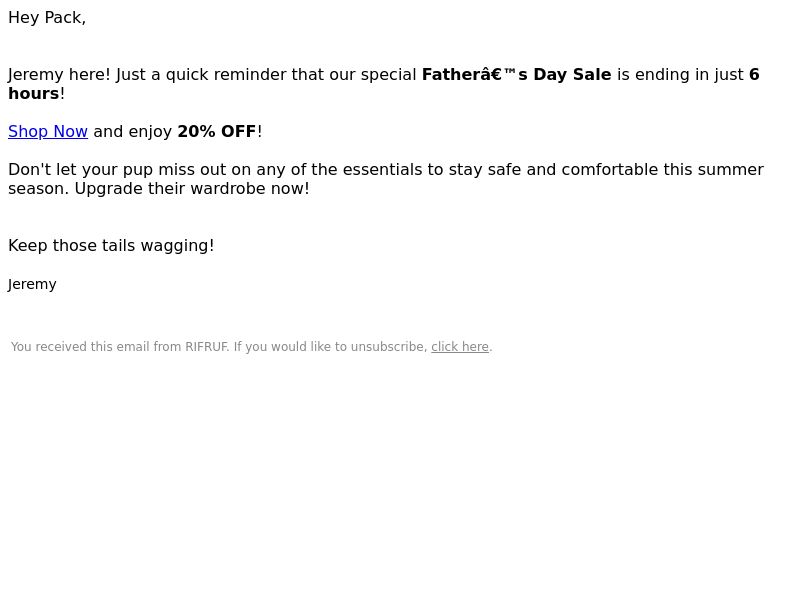Click the bold 6 text
The height and width of the screenshot is (600, 800).
[754, 74]
